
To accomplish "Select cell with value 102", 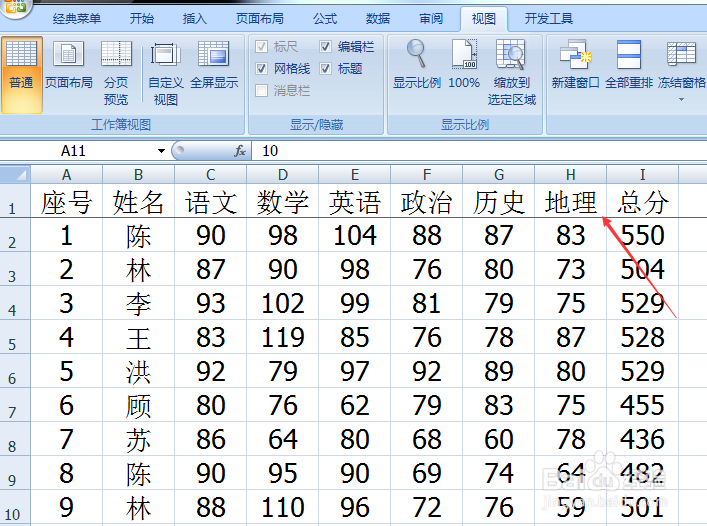I will click(x=283, y=303).
